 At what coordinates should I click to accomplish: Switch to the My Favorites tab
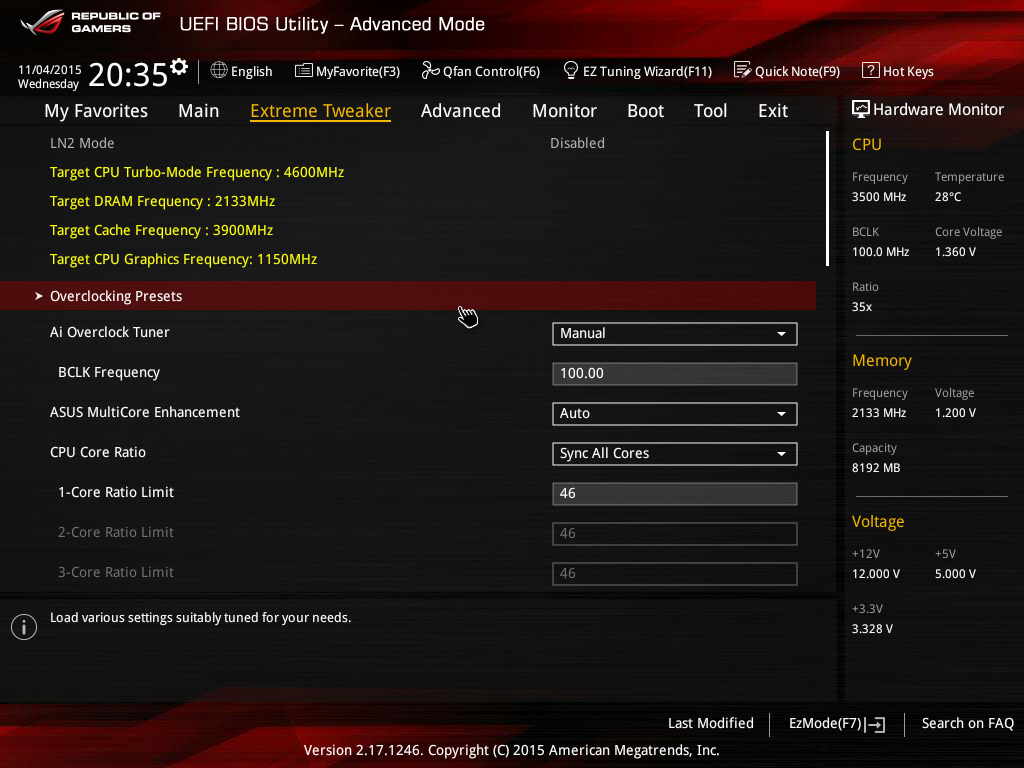click(x=96, y=111)
